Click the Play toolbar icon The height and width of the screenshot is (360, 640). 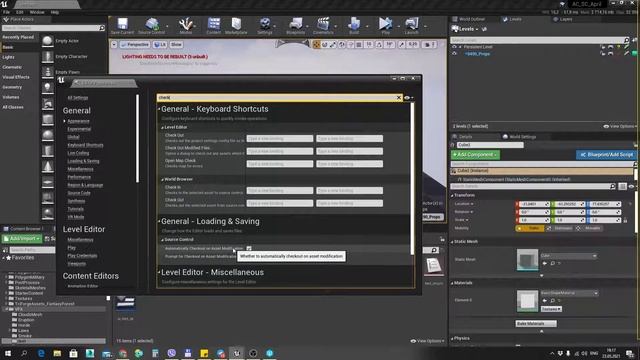385,24
